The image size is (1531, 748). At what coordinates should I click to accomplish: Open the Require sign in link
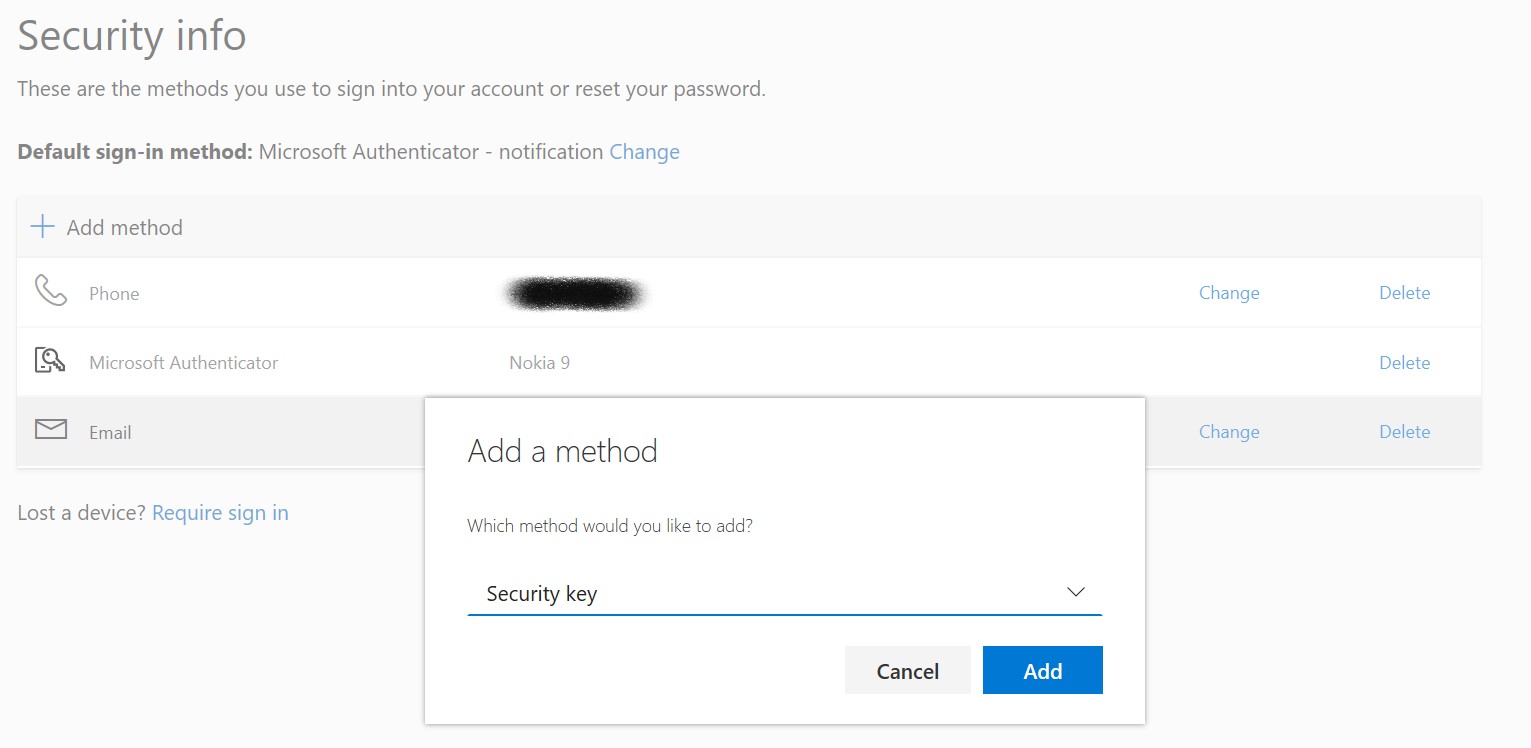pyautogui.click(x=220, y=513)
